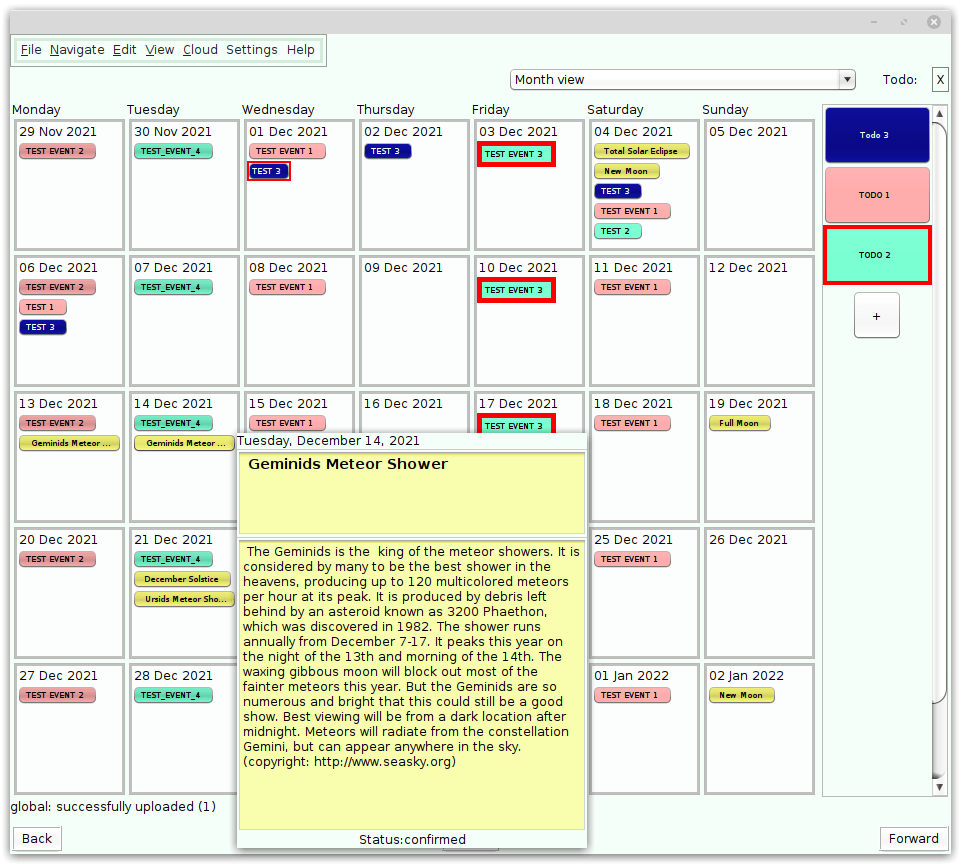
Task: Open the File menu
Action: tap(31, 49)
